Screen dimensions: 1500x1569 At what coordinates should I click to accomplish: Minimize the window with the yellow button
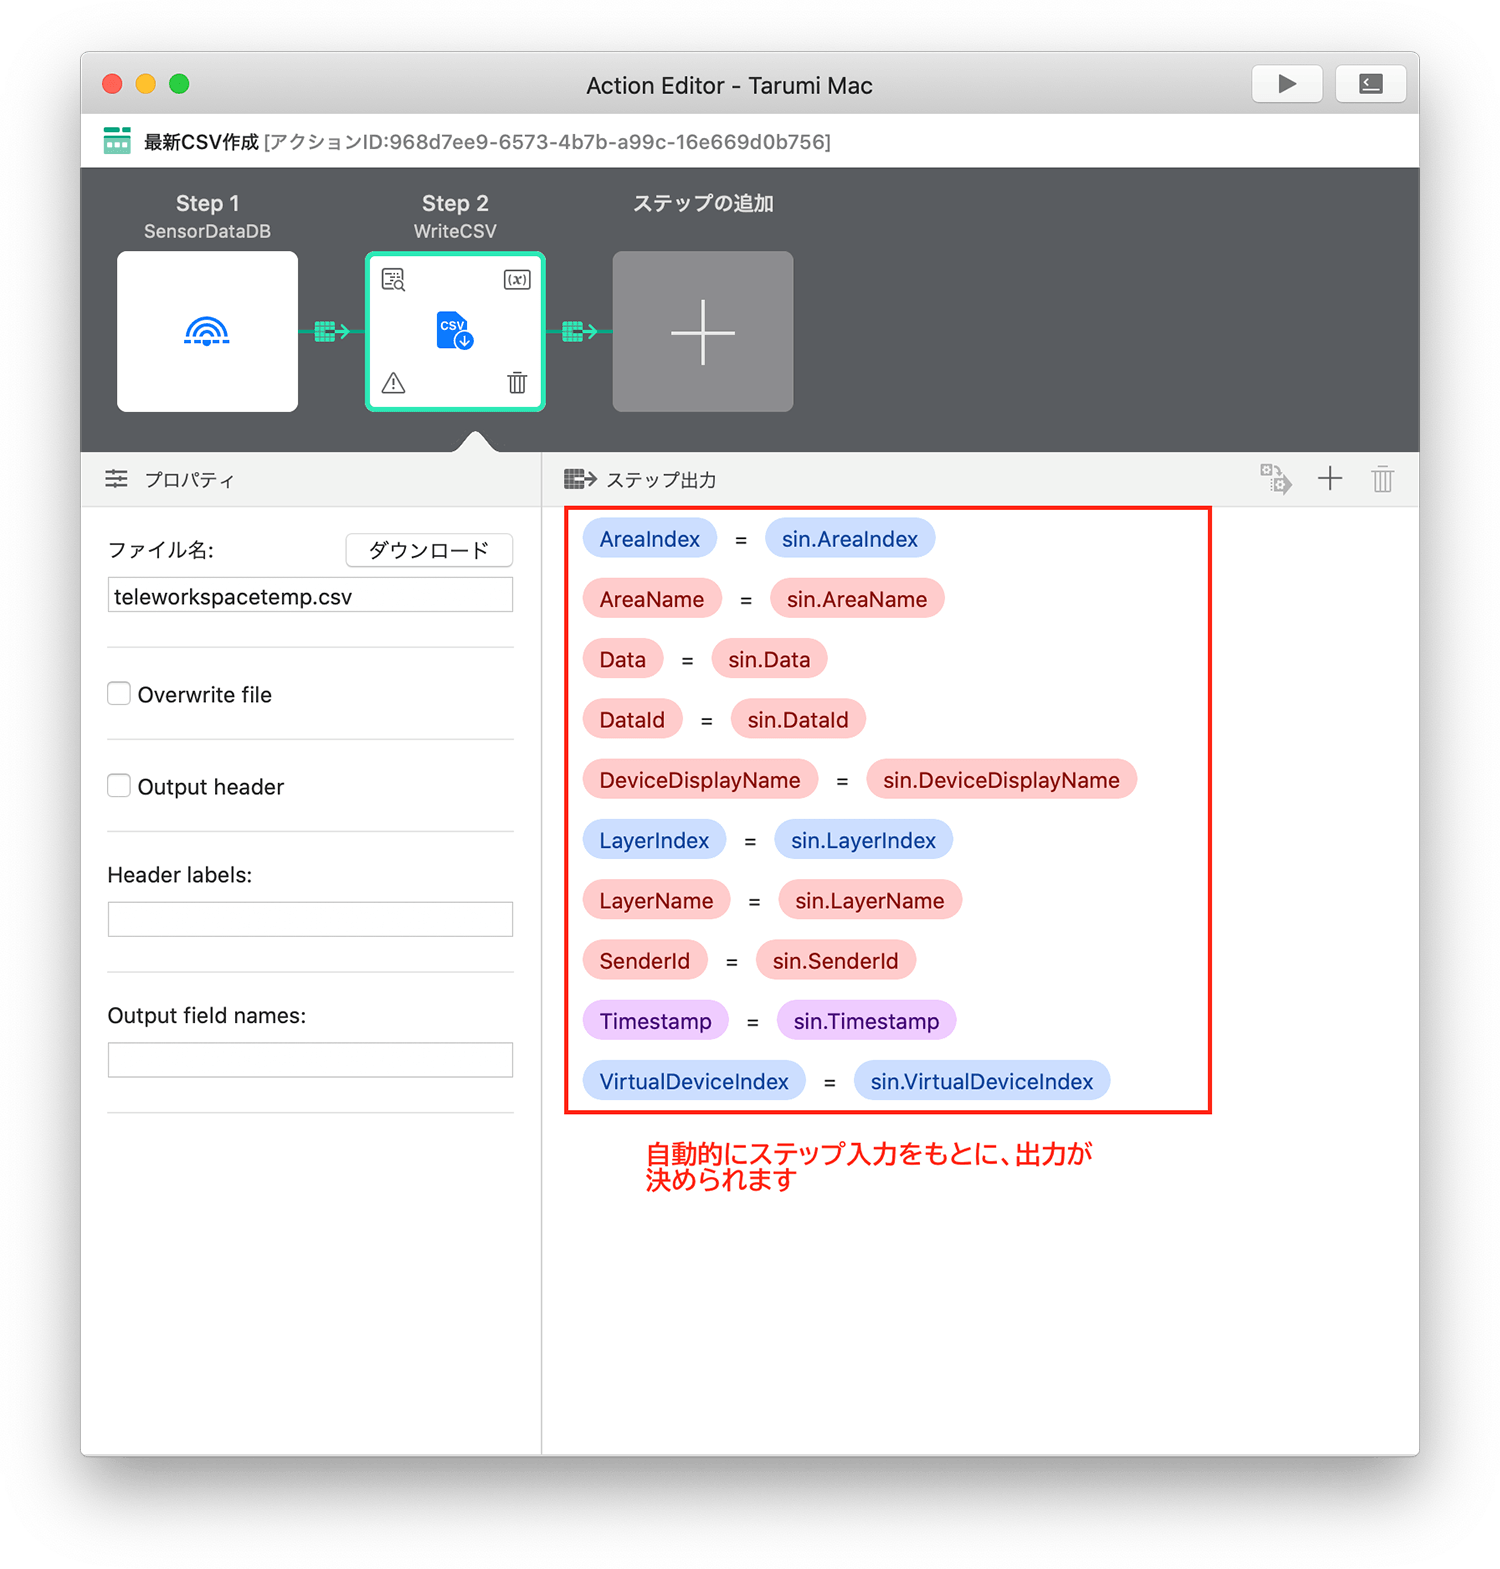(x=146, y=84)
